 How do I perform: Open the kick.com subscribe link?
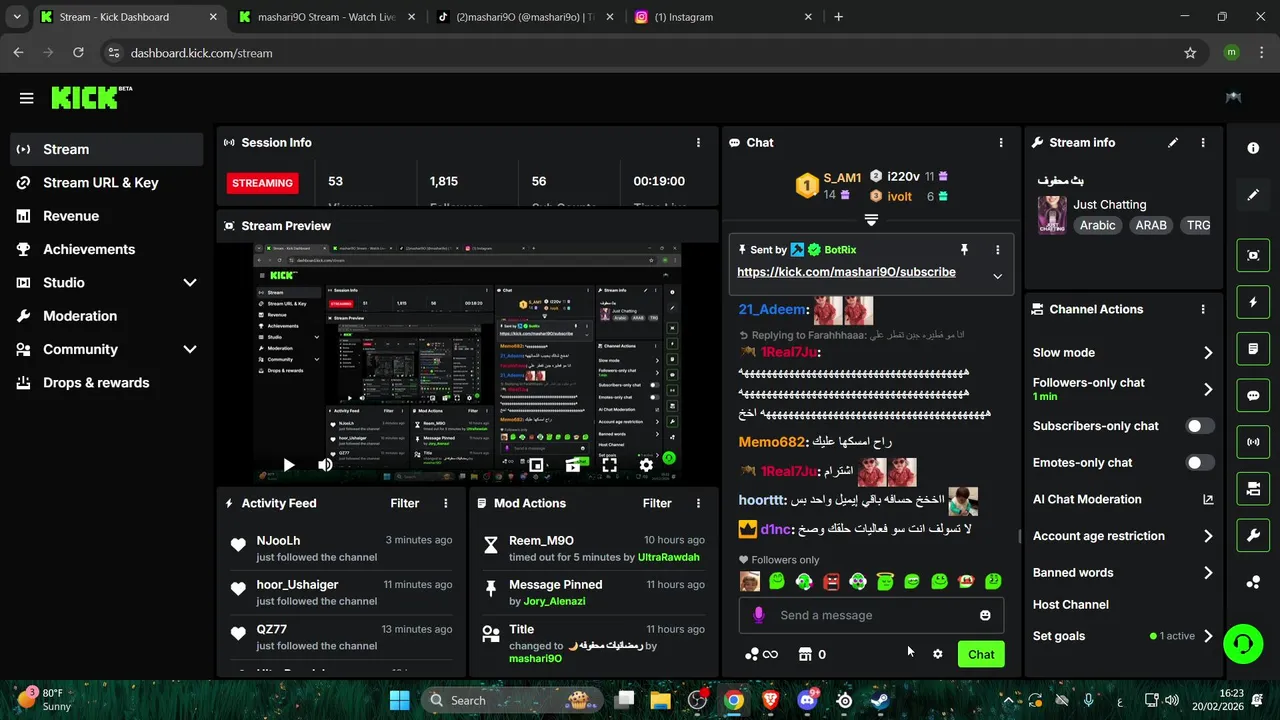846,272
